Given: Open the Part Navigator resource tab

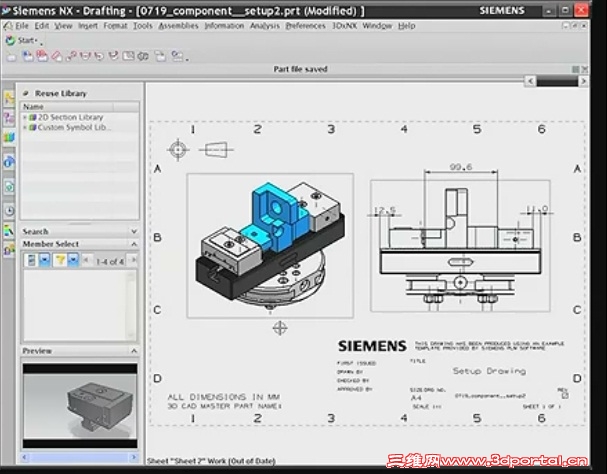Looking at the screenshot, I should pos(9,118).
